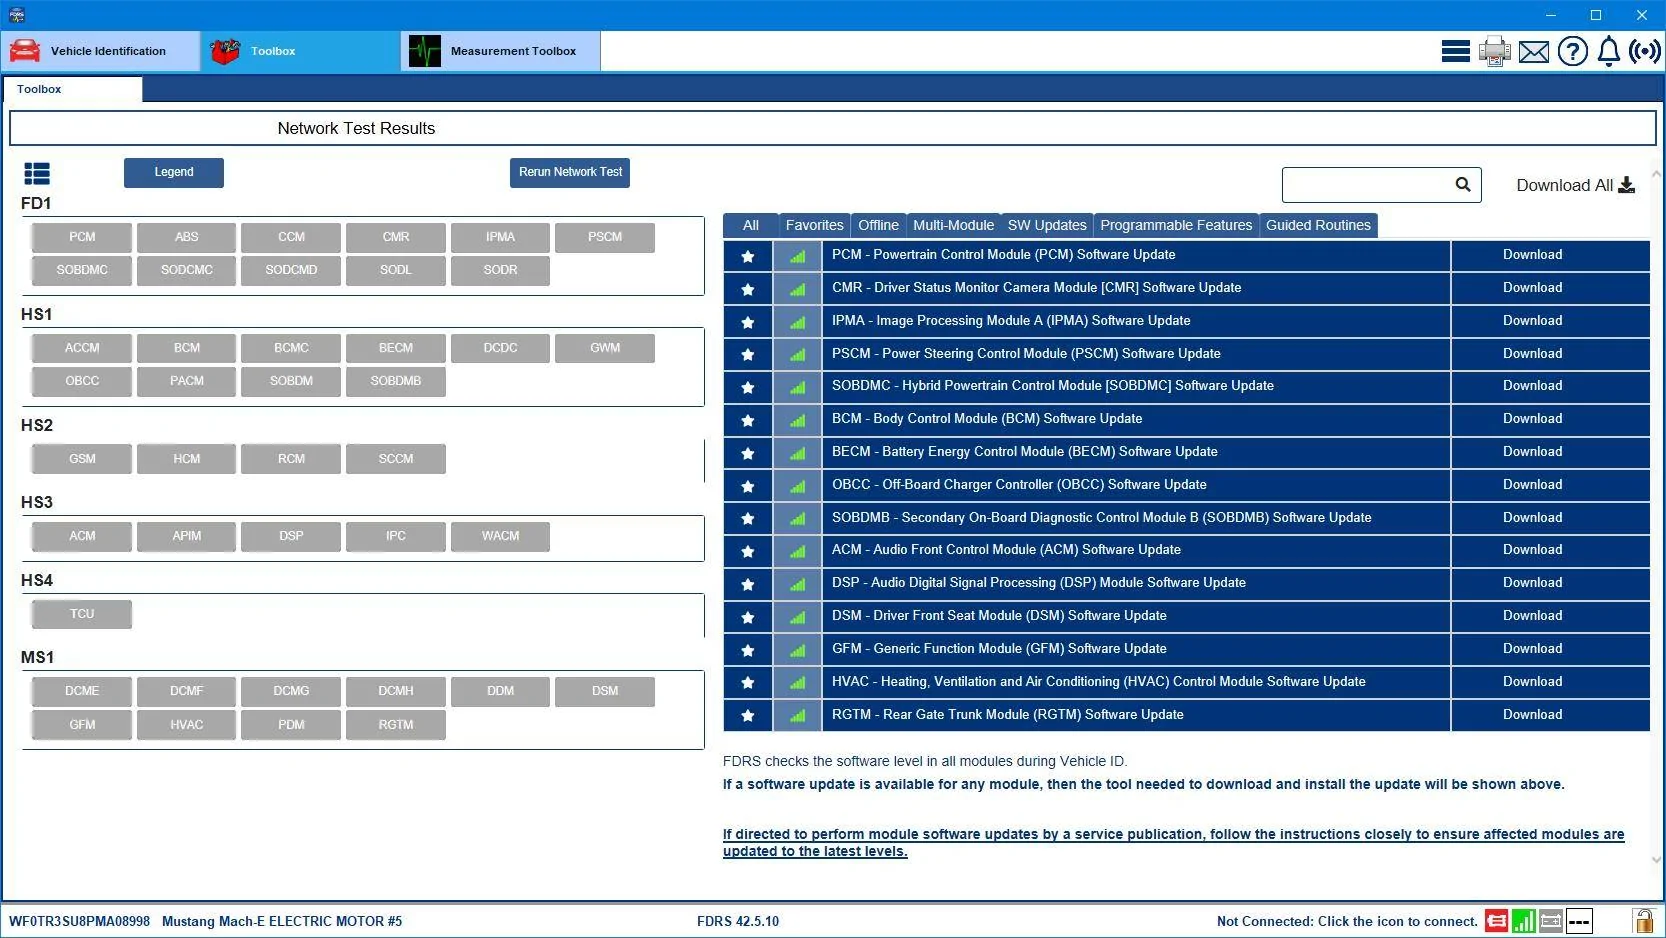Click Rerun Network Test button

pyautogui.click(x=570, y=173)
